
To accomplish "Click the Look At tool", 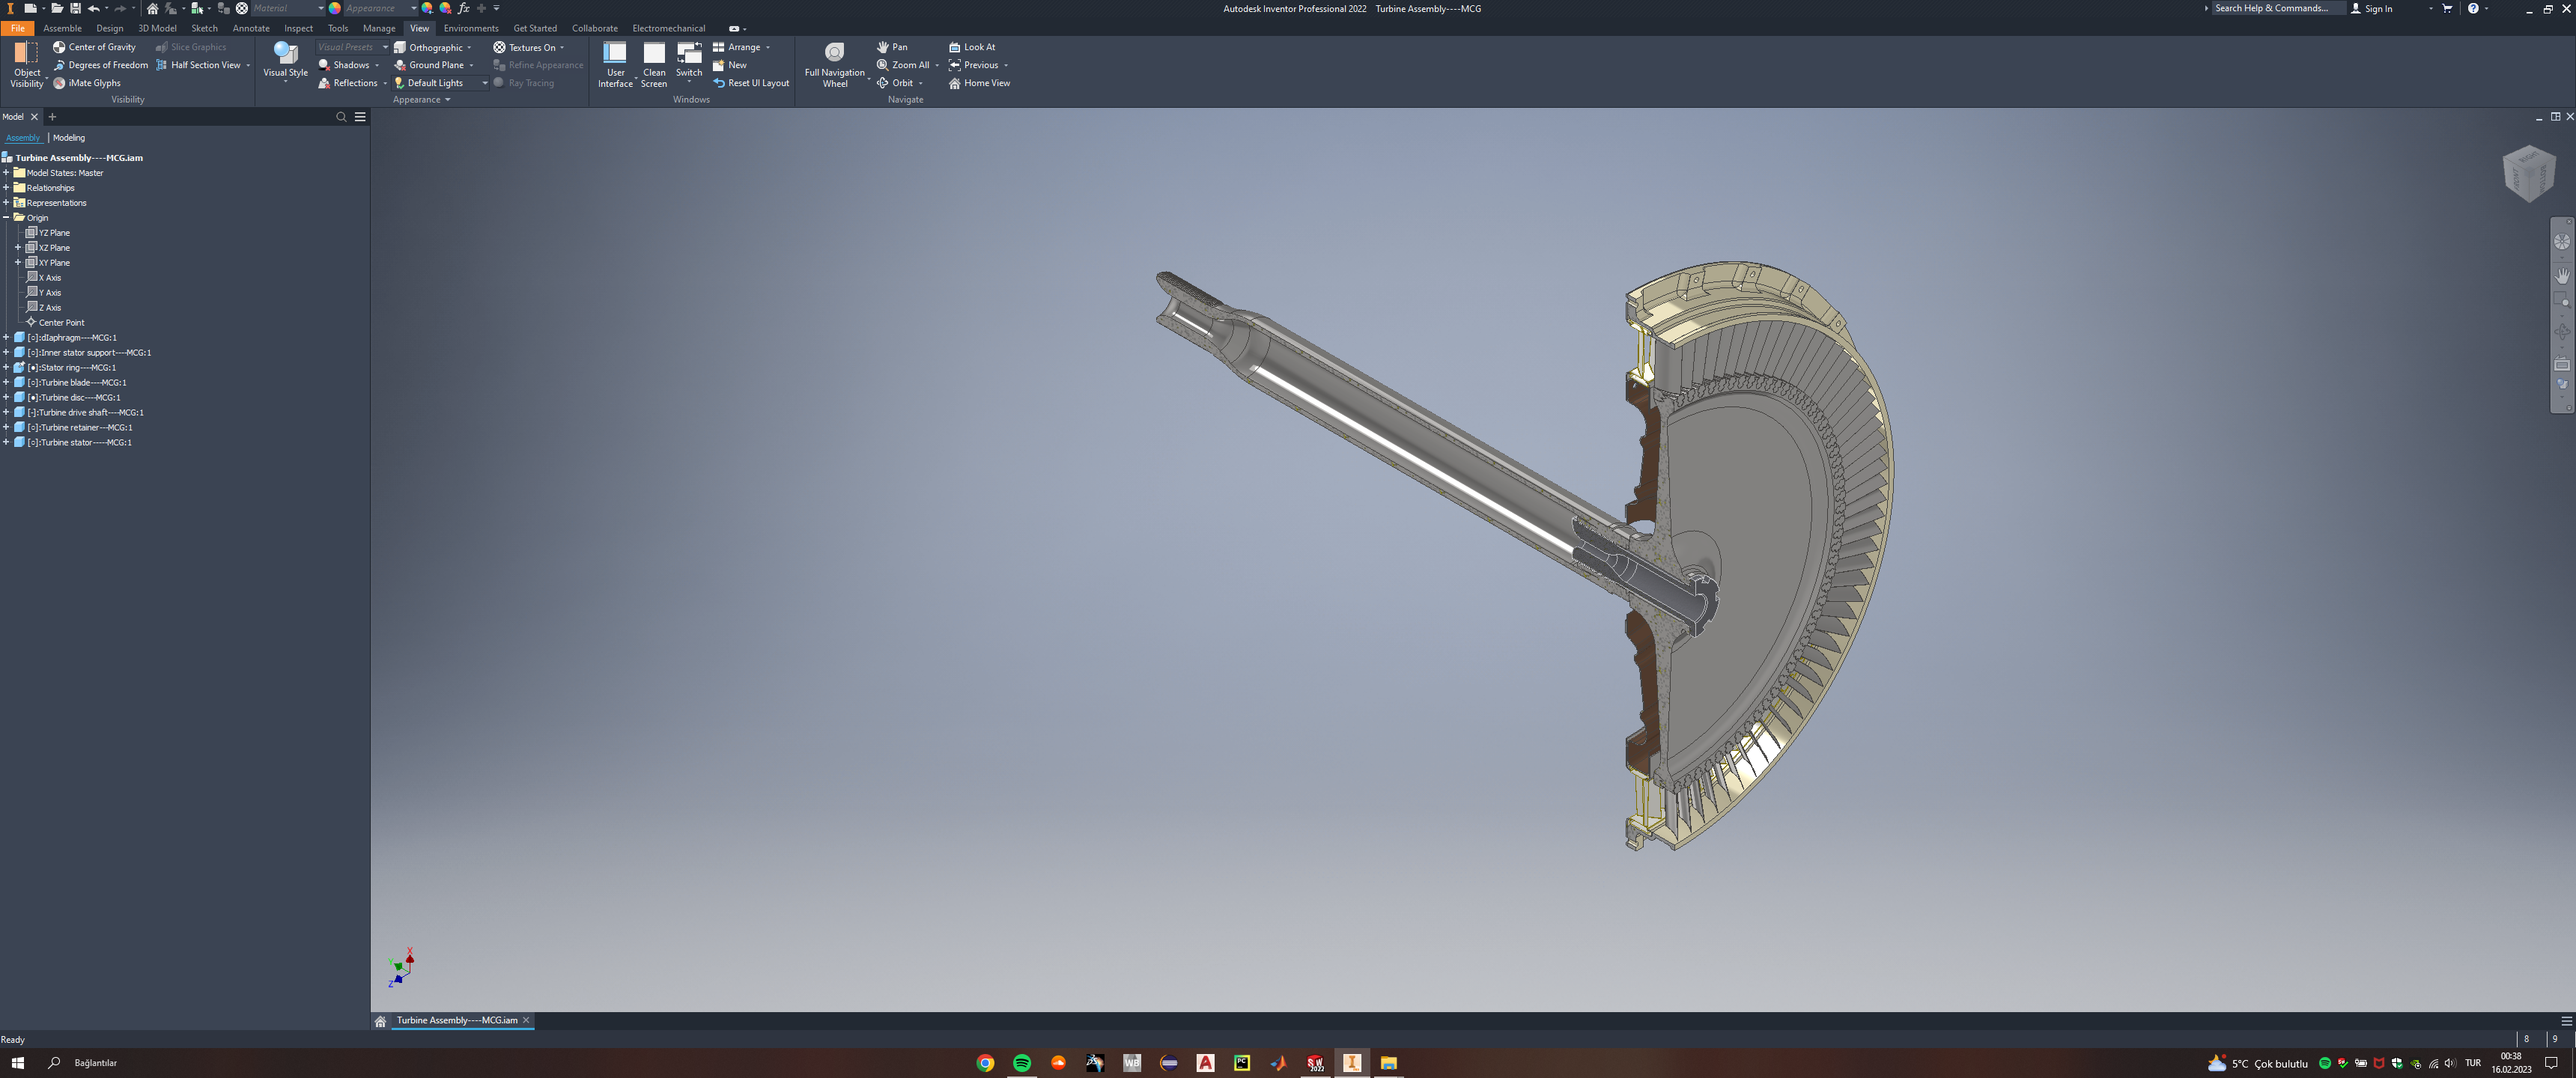I will tap(971, 47).
